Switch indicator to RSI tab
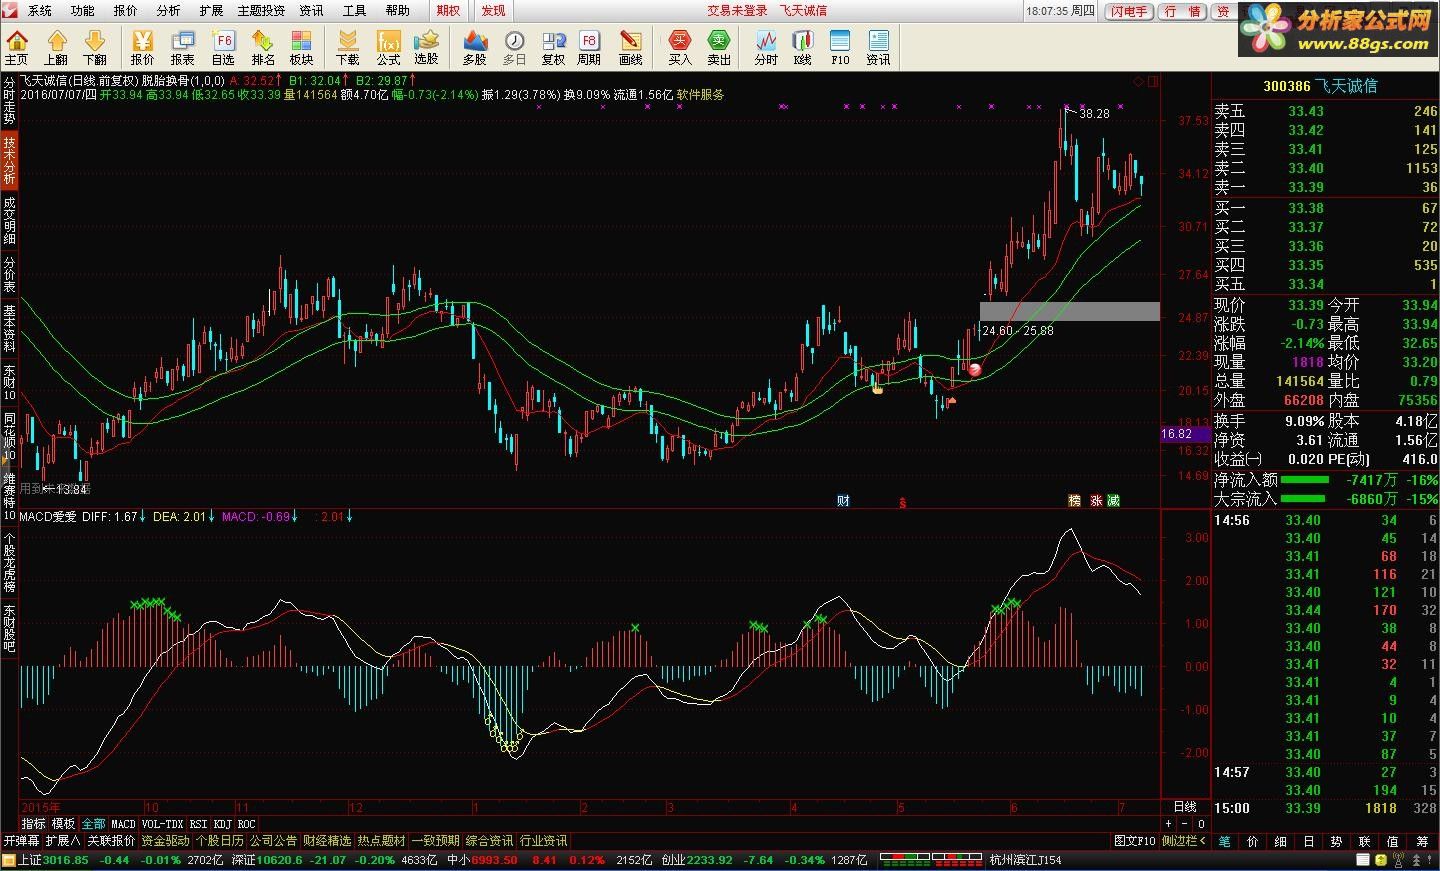The width and height of the screenshot is (1440, 871). click(x=199, y=824)
